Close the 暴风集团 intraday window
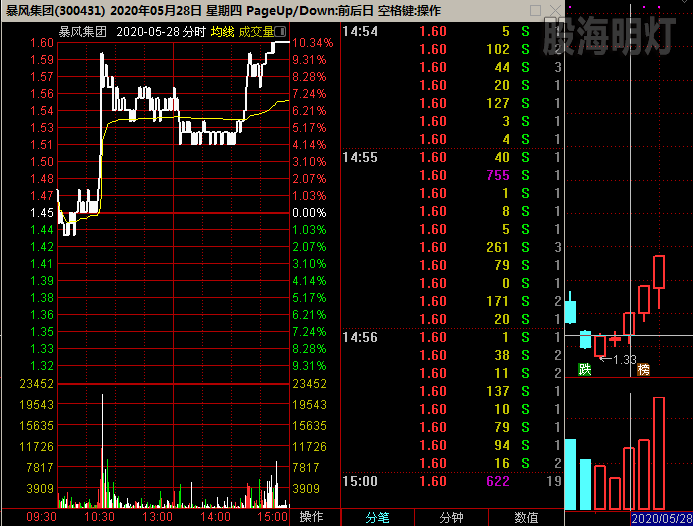 click(556, 10)
